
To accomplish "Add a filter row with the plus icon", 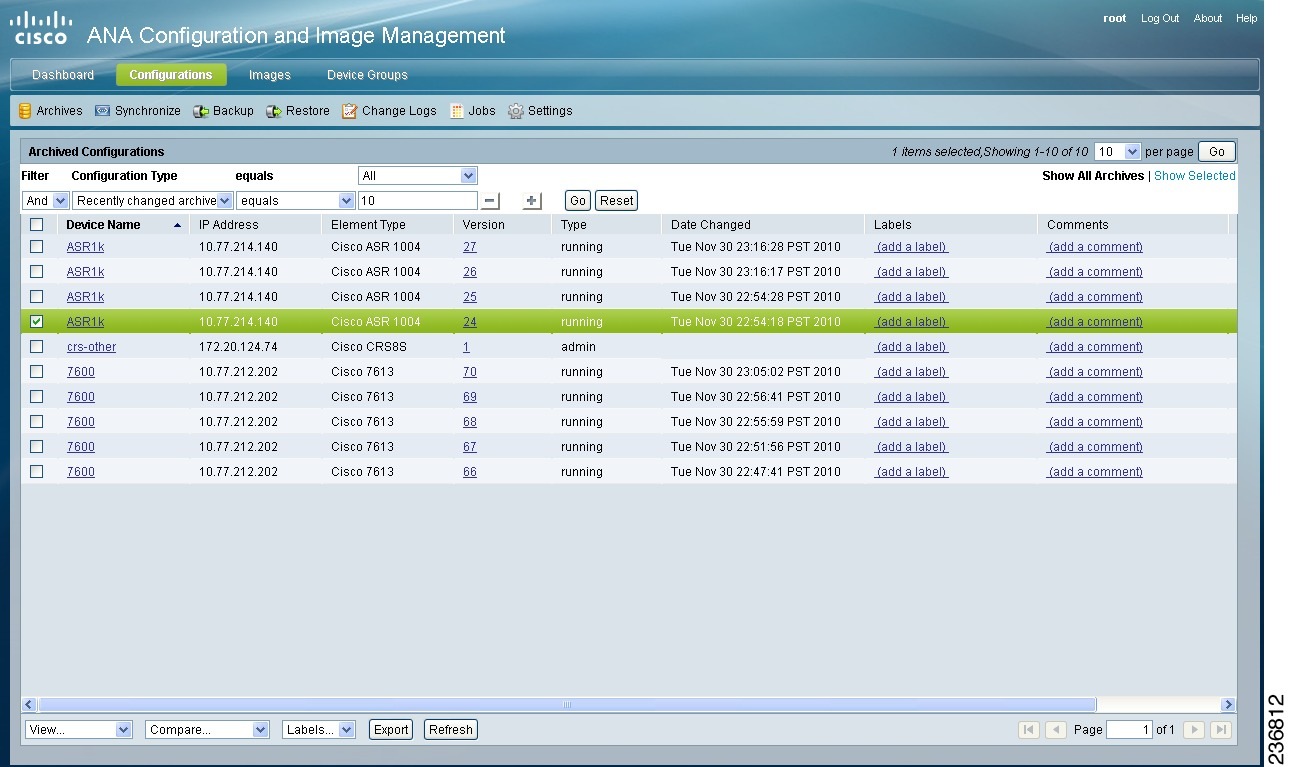I will tap(531, 200).
